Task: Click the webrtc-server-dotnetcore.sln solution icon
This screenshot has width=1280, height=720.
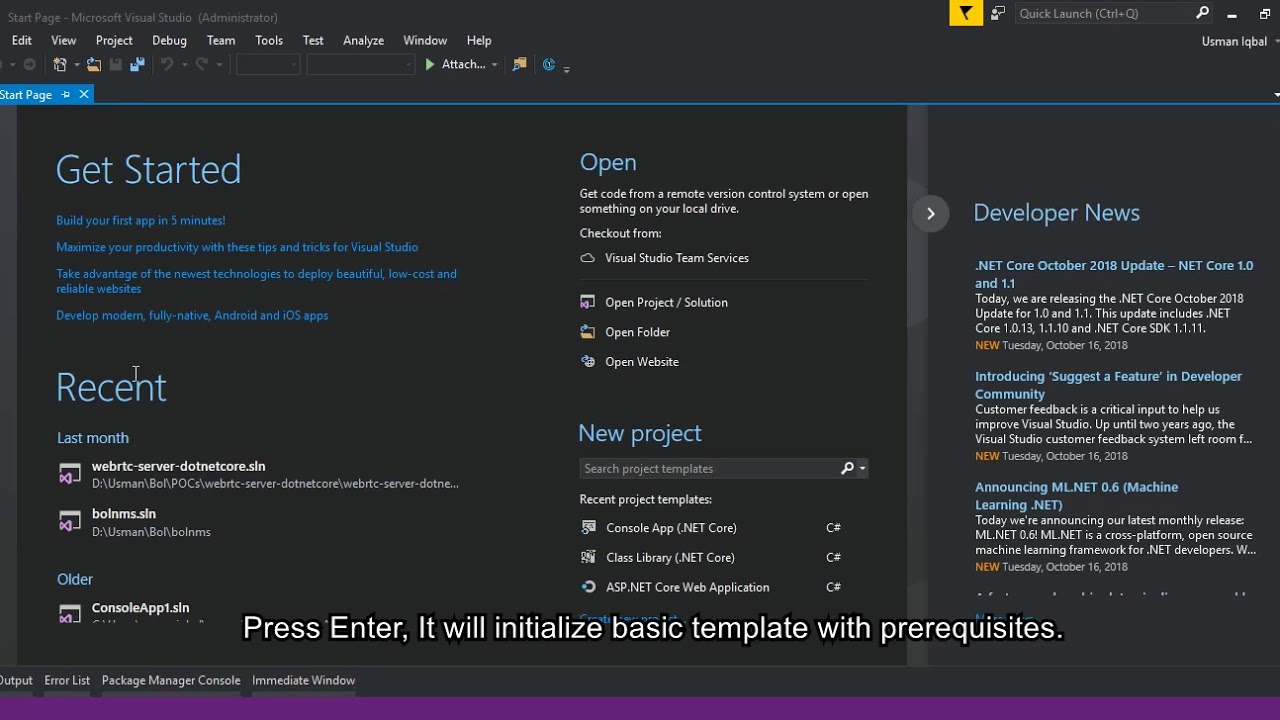Action: [x=69, y=475]
